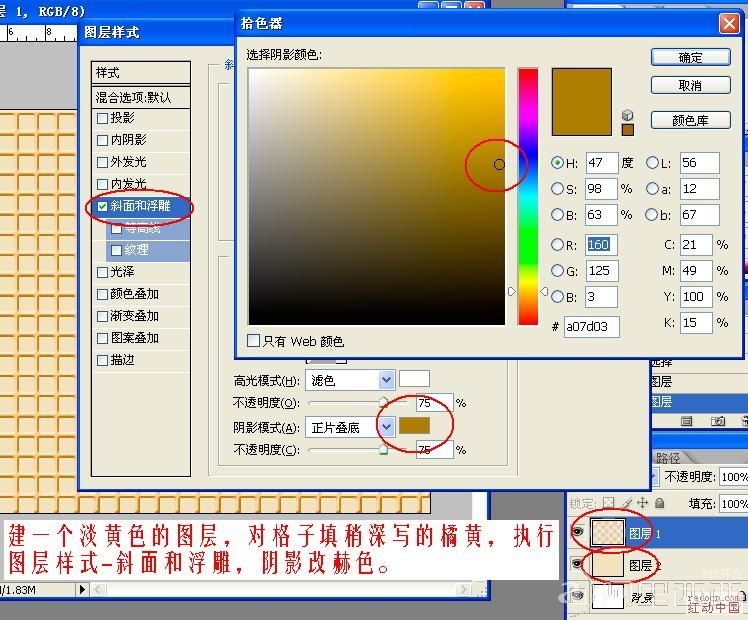Select the G green radio button

coord(557,271)
